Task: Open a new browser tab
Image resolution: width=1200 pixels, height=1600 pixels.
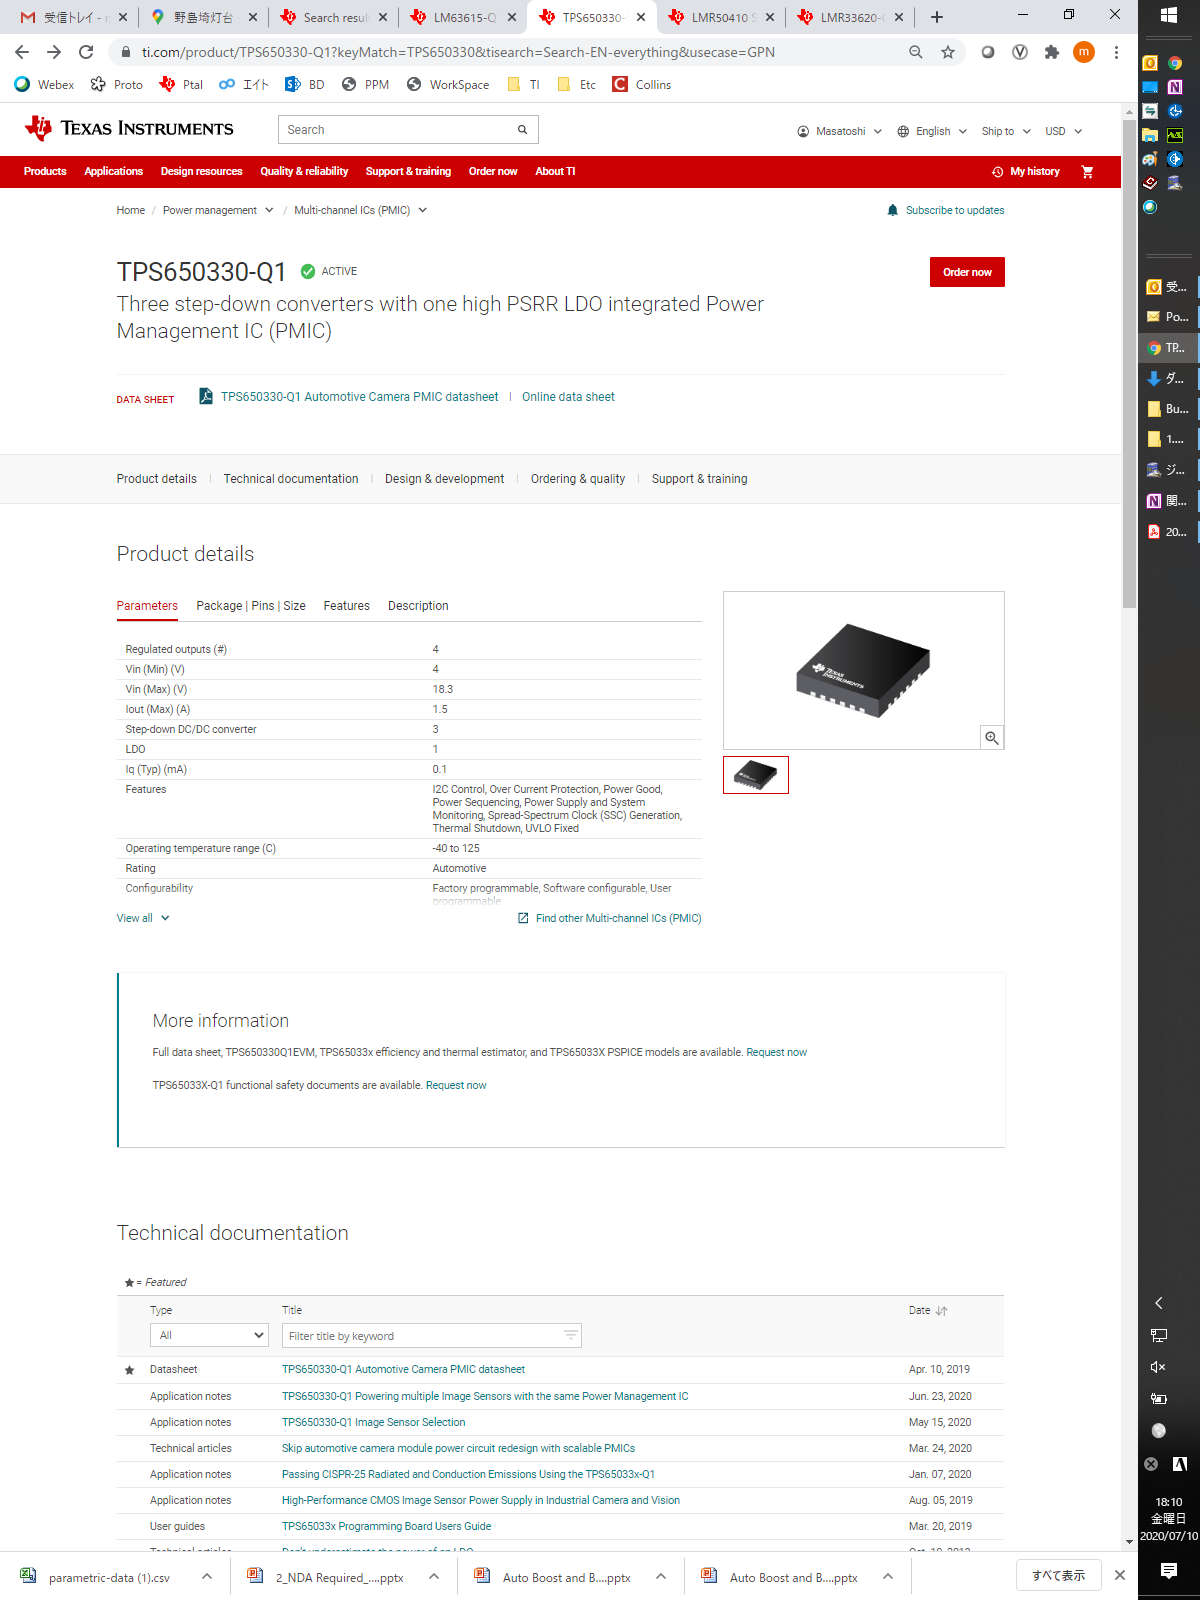Action: [x=937, y=17]
